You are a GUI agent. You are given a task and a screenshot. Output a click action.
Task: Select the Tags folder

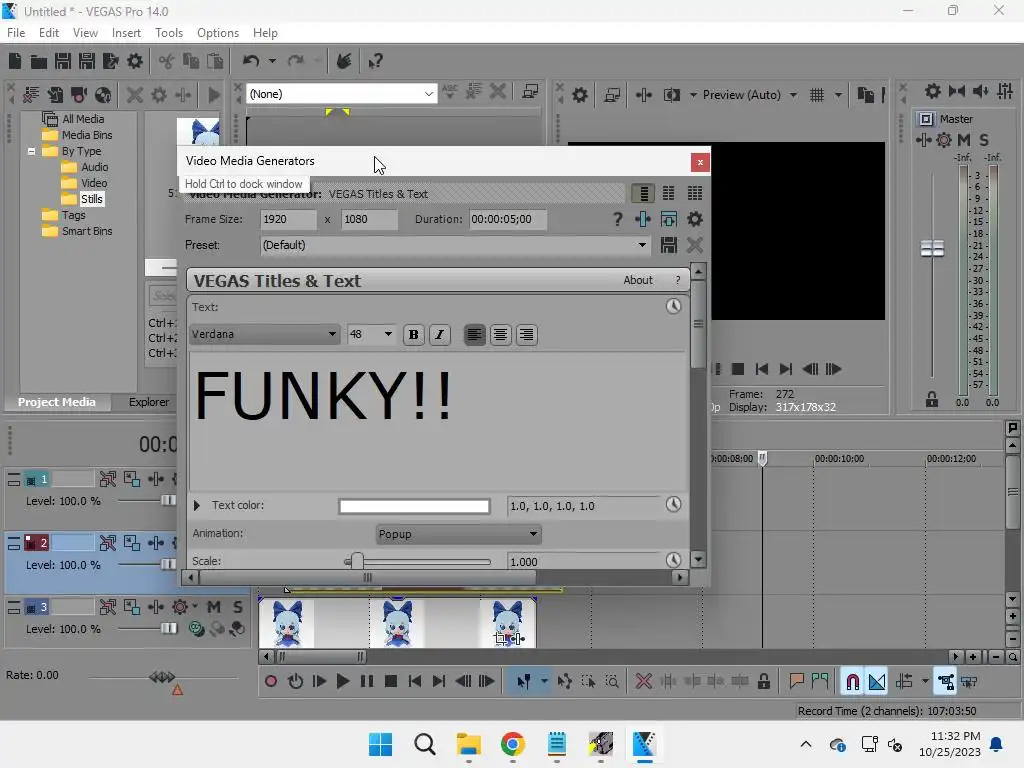pyautogui.click(x=64, y=215)
